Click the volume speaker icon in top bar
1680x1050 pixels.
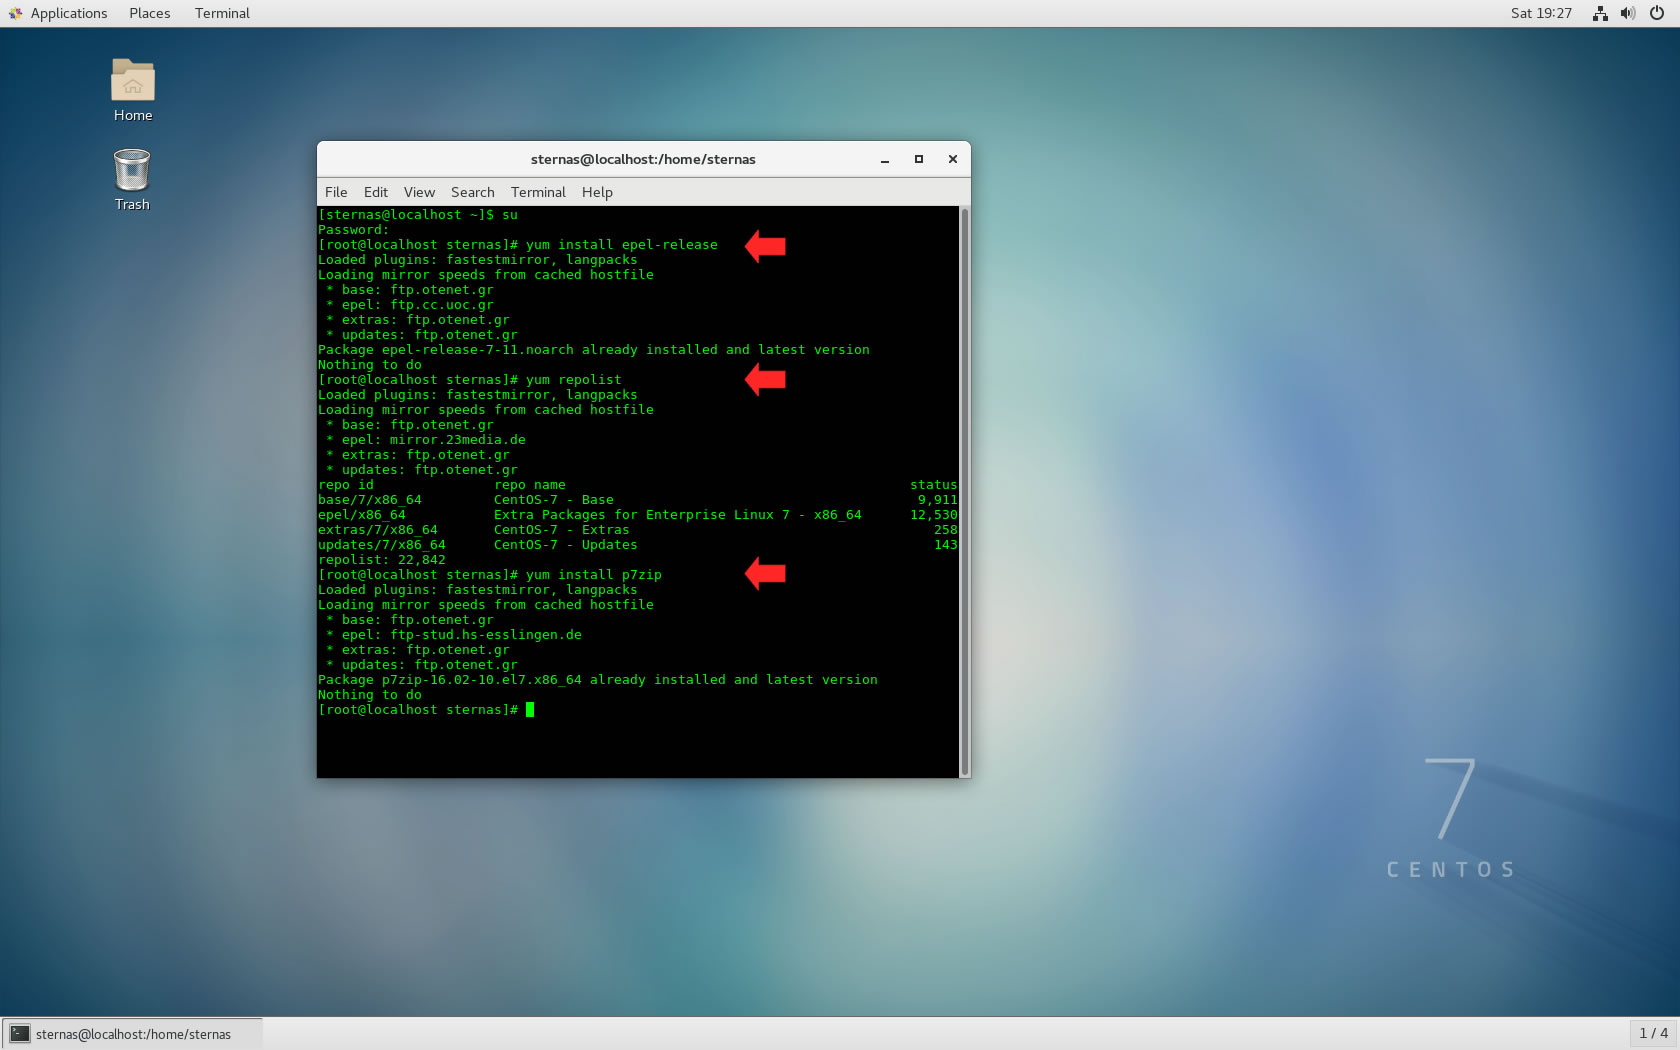coord(1628,13)
